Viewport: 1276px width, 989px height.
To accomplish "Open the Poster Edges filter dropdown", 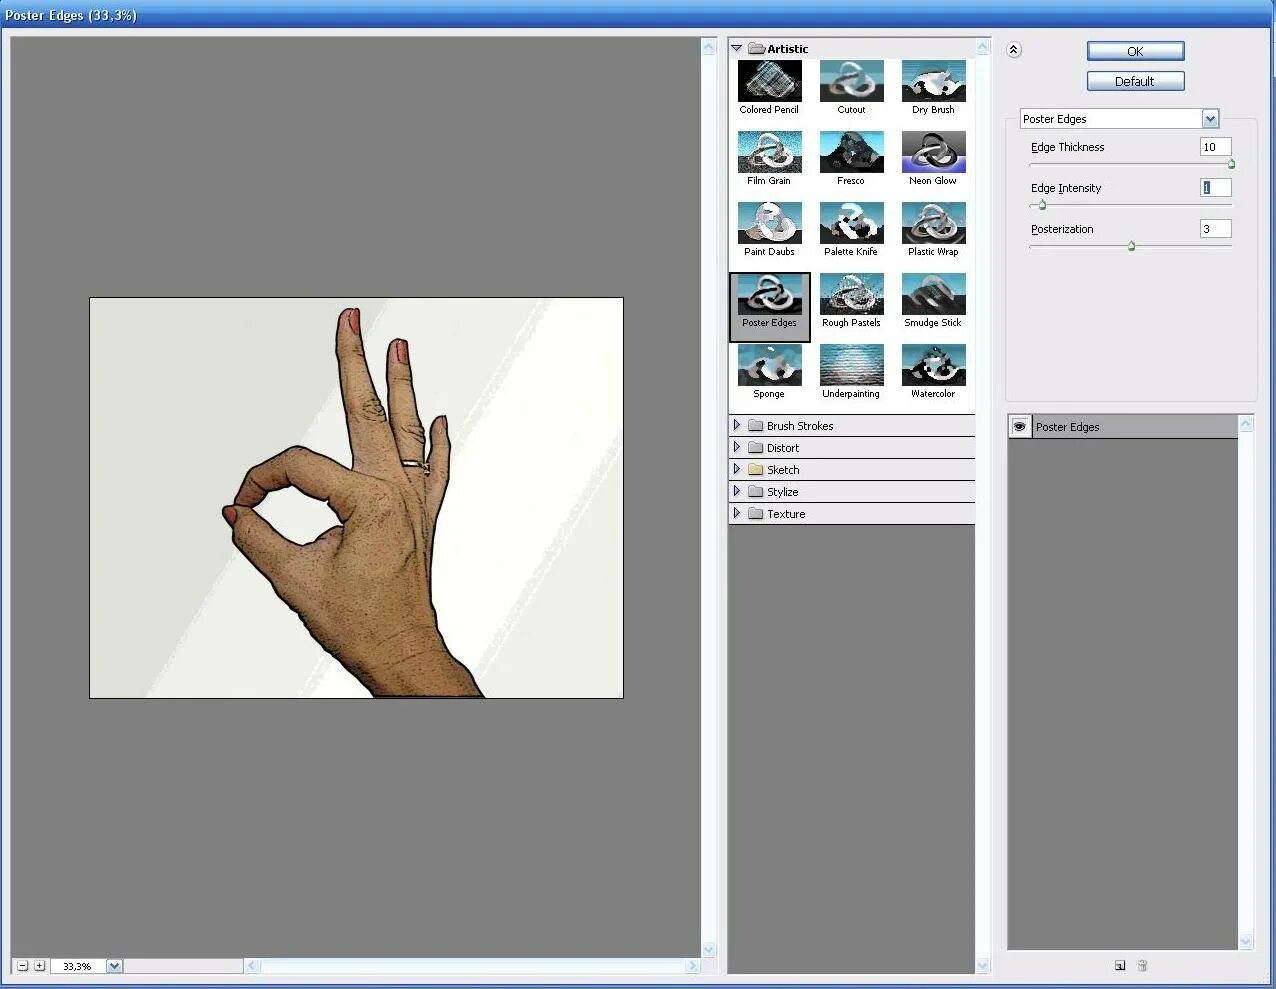I will point(1210,119).
